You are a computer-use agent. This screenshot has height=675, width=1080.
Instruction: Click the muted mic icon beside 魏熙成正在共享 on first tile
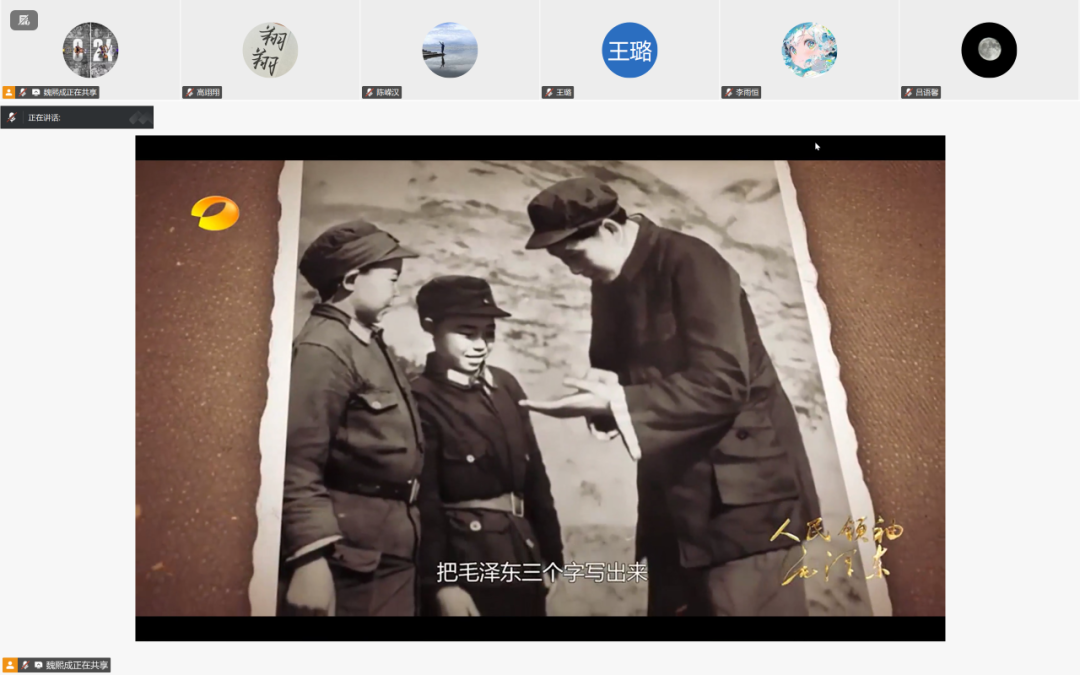tap(22, 92)
